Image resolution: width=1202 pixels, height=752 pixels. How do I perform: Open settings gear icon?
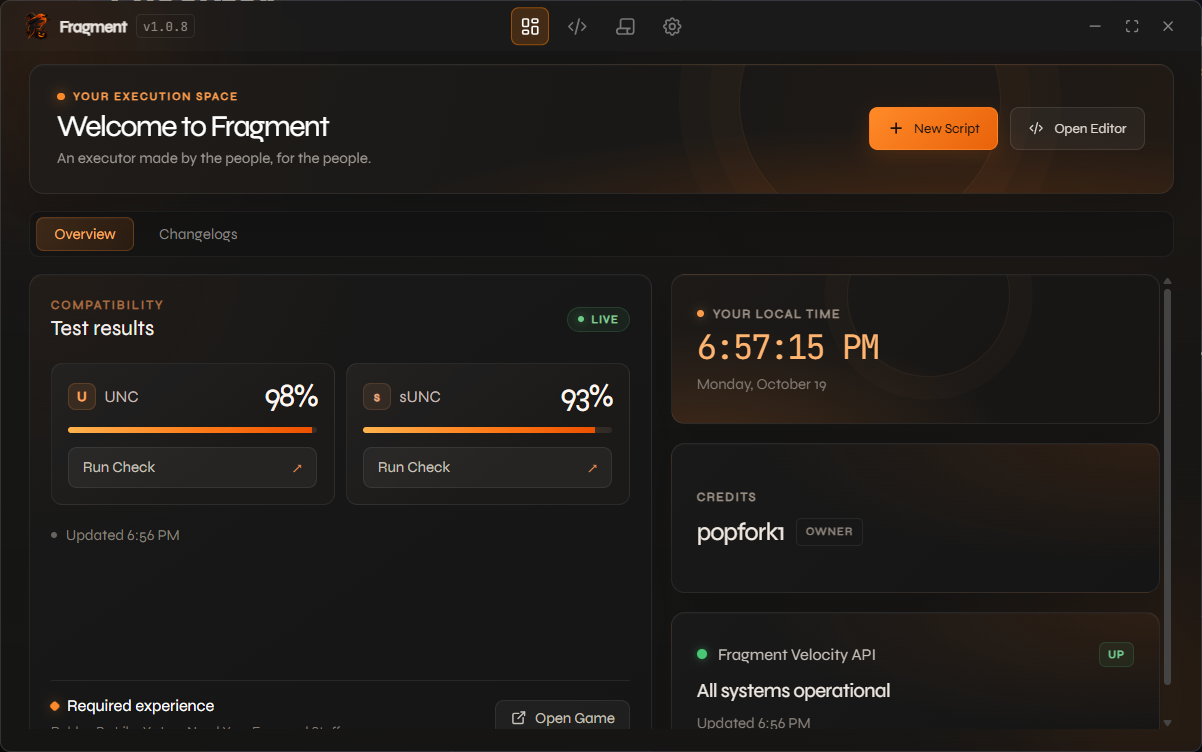click(672, 27)
